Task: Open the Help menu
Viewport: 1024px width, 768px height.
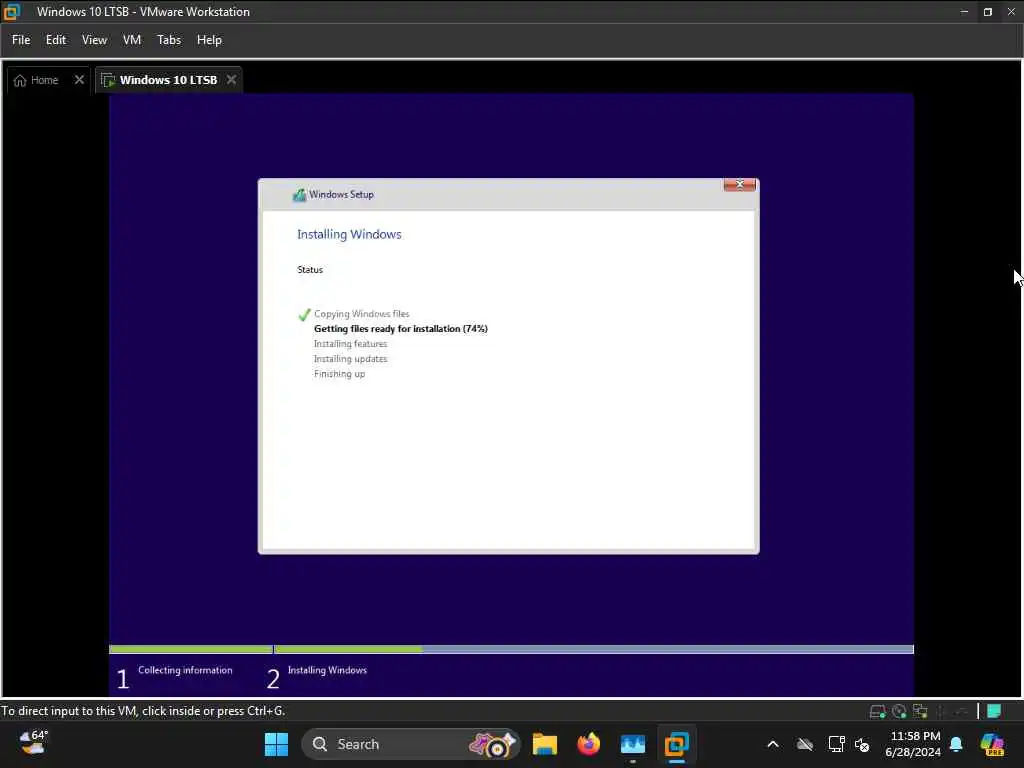Action: coord(209,40)
